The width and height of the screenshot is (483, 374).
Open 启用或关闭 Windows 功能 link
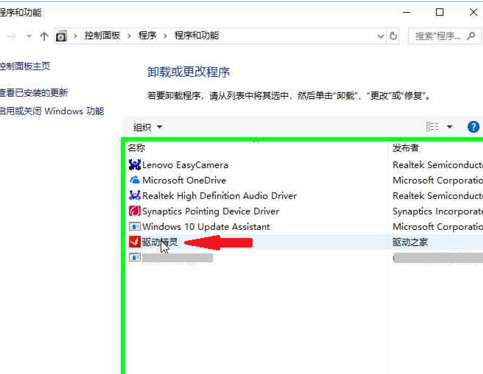click(52, 111)
